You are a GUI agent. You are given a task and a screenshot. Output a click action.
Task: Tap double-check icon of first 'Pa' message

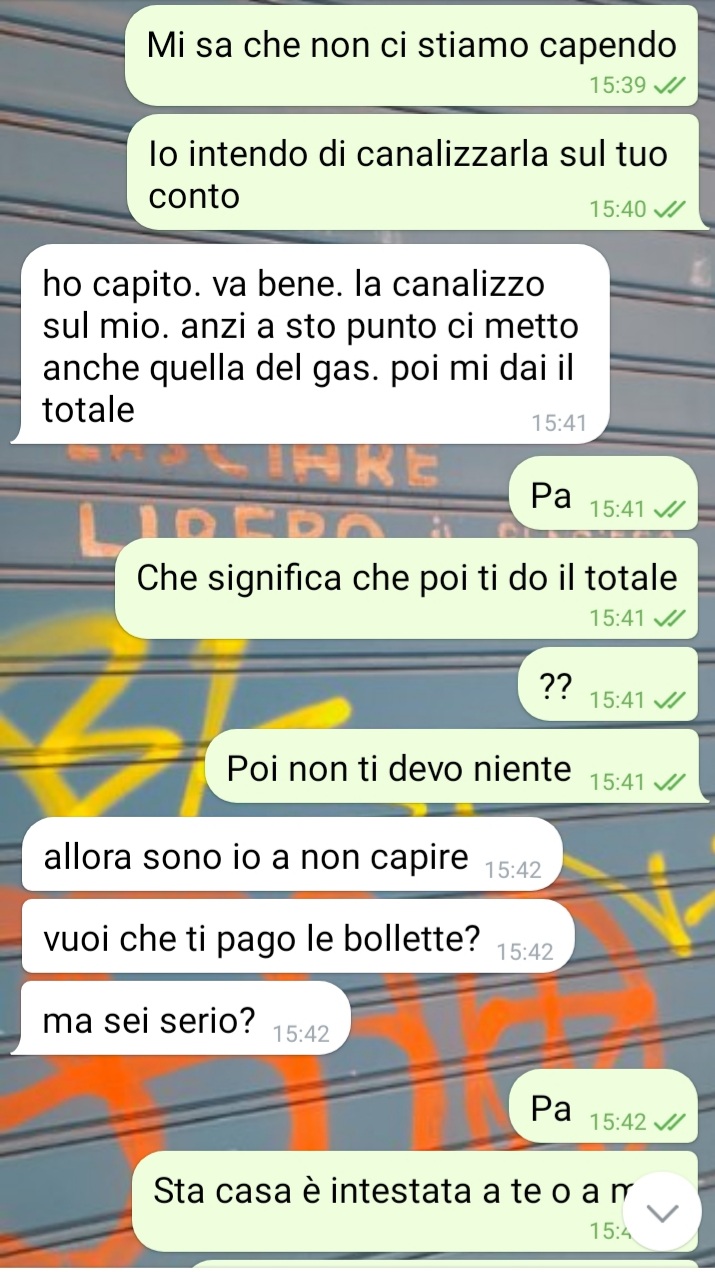(670, 510)
